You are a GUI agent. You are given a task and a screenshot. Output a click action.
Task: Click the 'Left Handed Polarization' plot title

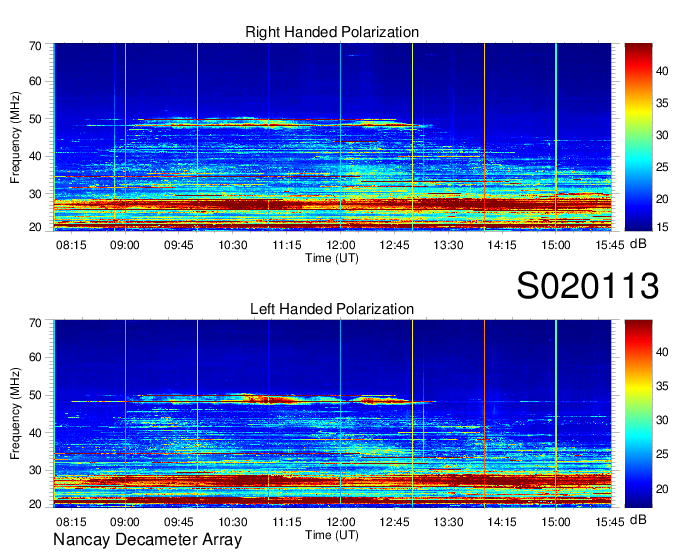[x=332, y=309]
